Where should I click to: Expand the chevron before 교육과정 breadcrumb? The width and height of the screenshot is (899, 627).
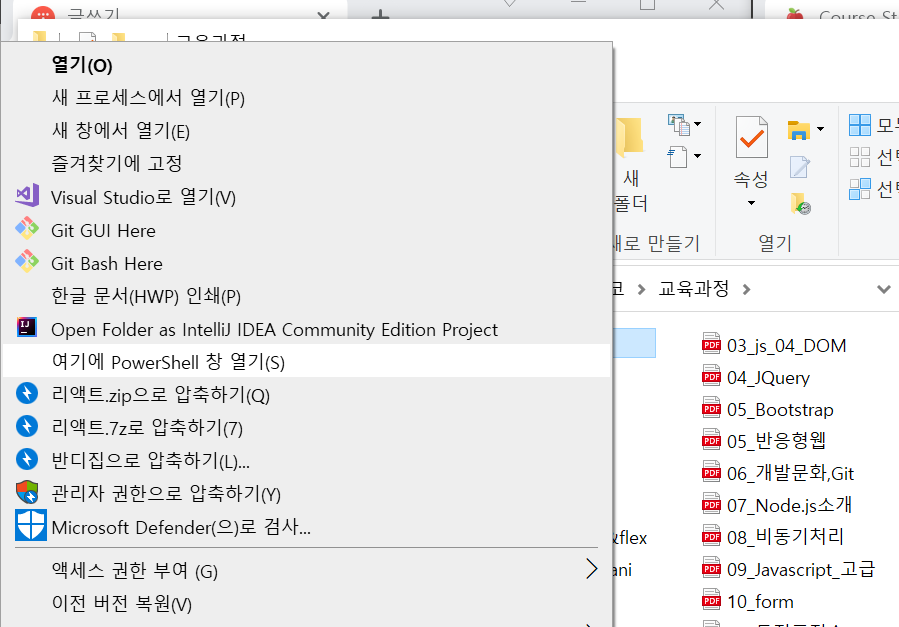tap(642, 289)
